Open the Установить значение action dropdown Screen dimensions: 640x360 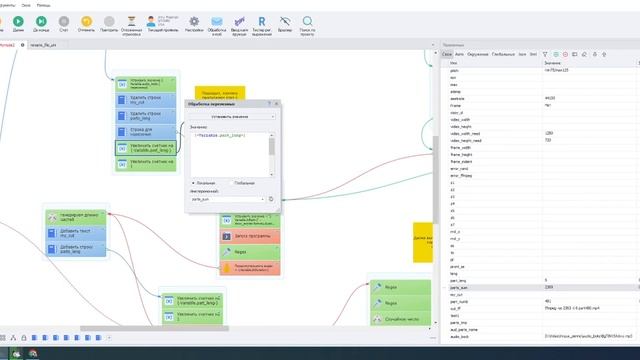(232, 117)
